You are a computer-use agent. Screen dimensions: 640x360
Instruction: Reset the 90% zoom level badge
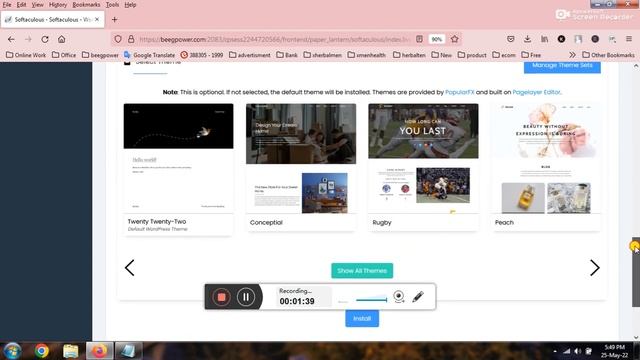(437, 39)
